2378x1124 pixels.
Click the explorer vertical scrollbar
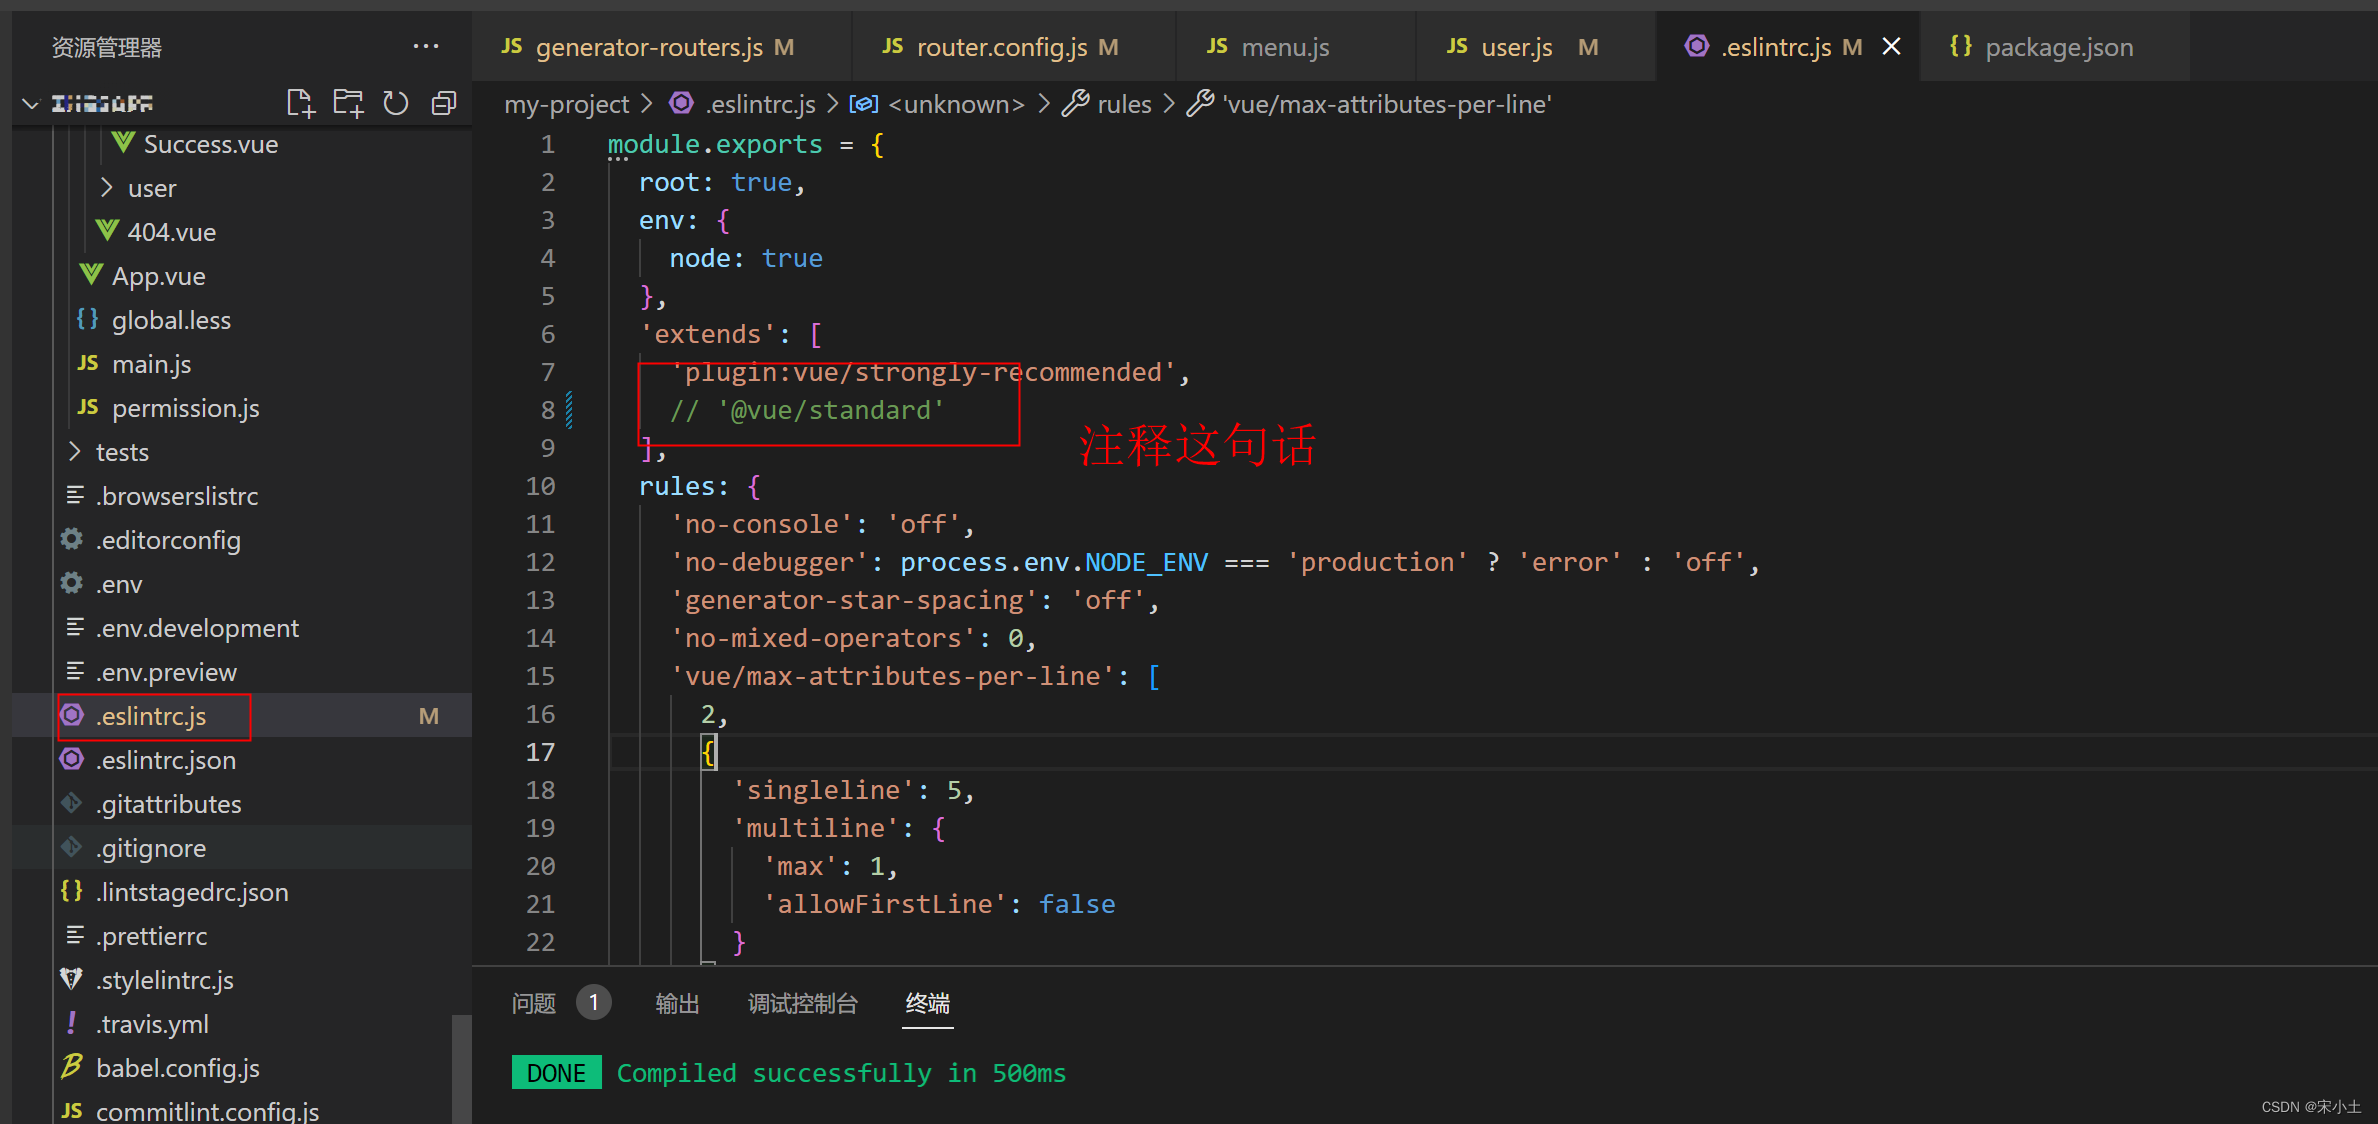click(460, 1068)
